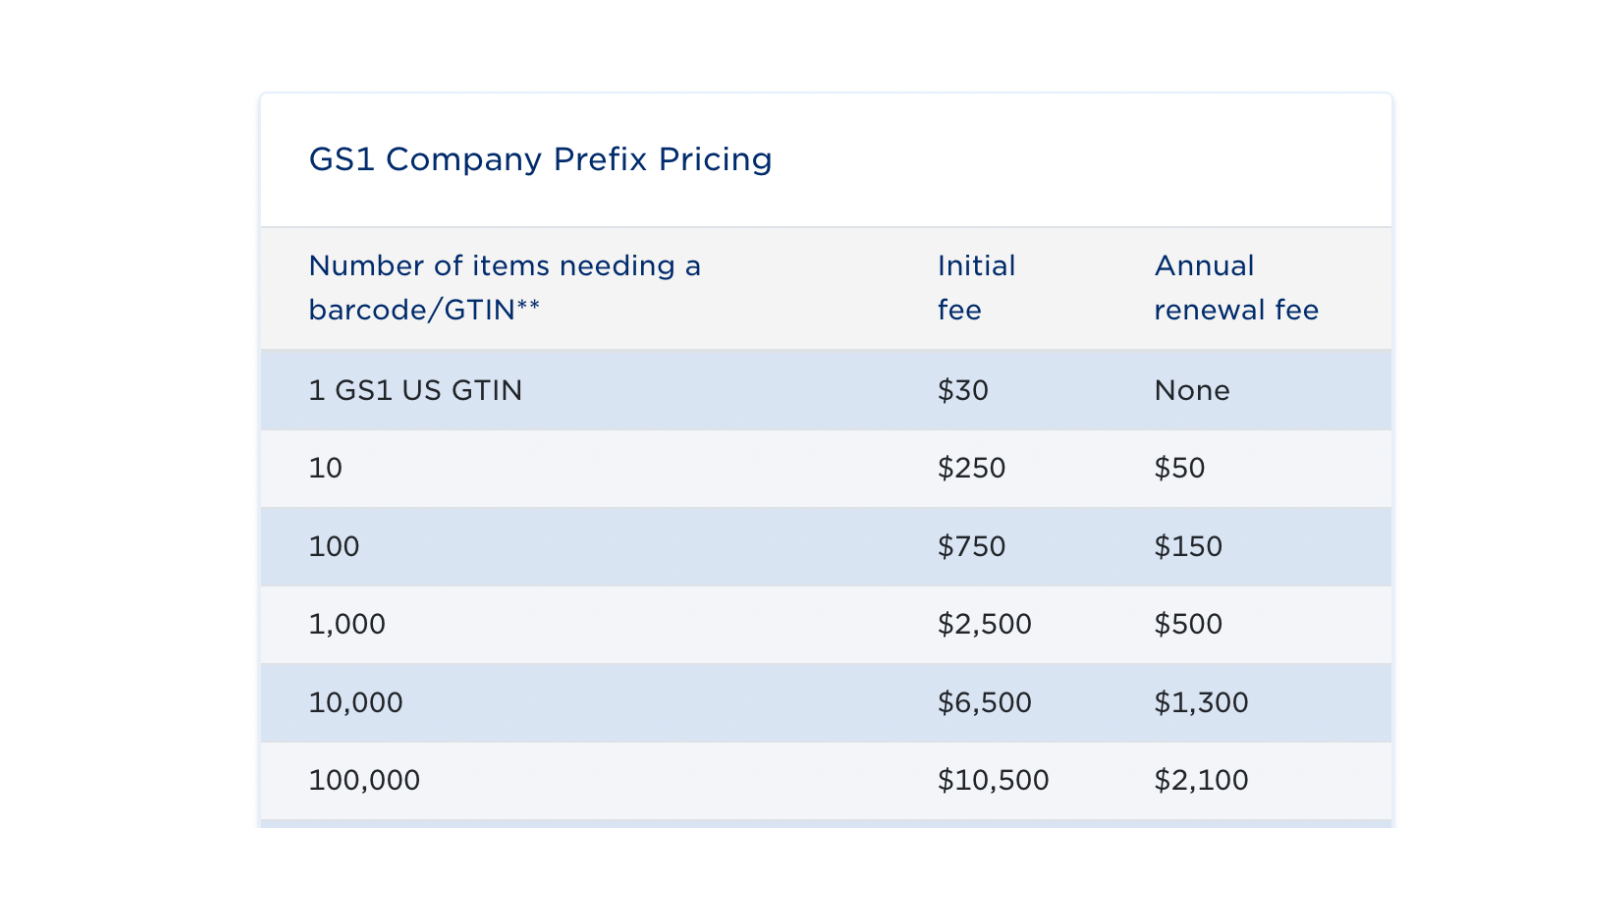Click the None renewal fee cell
The width and height of the screenshot is (1600, 900).
pos(1192,390)
